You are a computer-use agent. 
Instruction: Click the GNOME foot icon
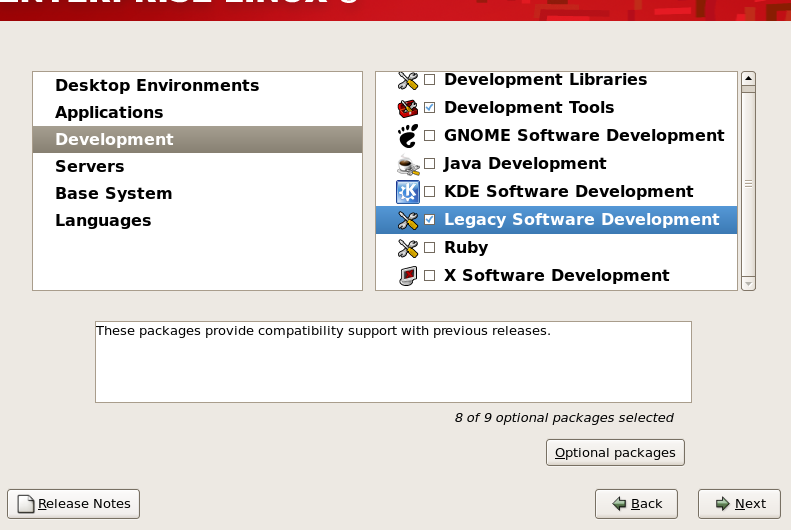click(x=407, y=135)
